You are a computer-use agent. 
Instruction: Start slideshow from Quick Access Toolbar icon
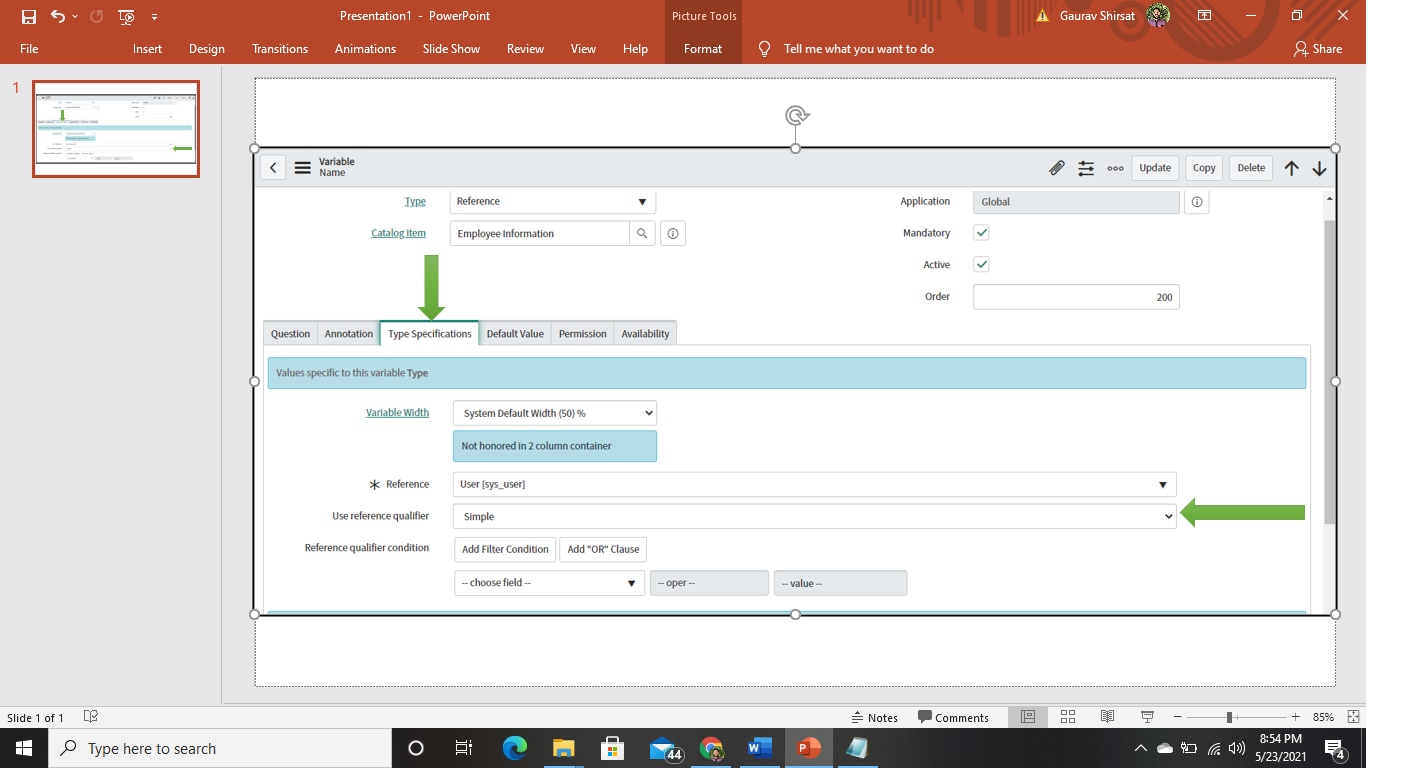[125, 16]
